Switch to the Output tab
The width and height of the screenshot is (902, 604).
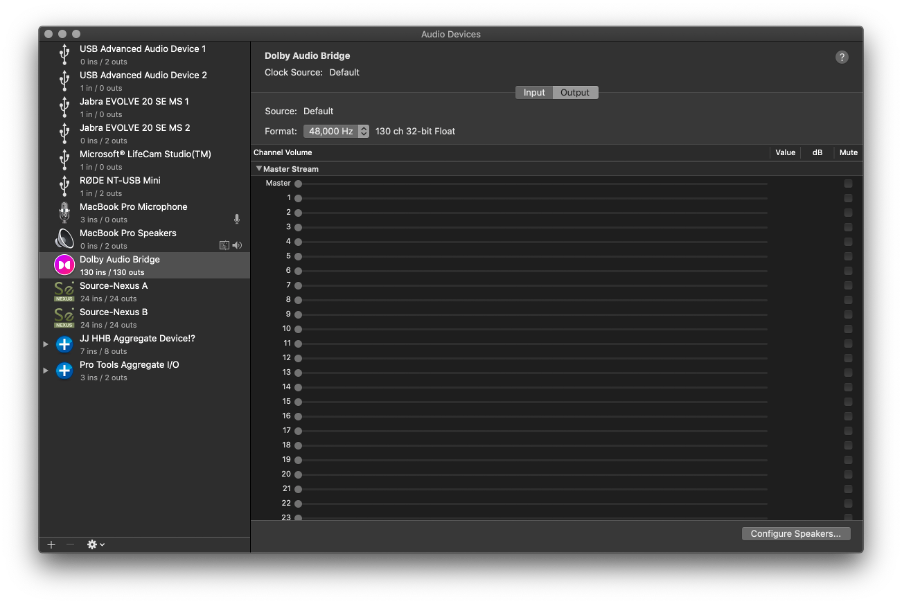(575, 93)
